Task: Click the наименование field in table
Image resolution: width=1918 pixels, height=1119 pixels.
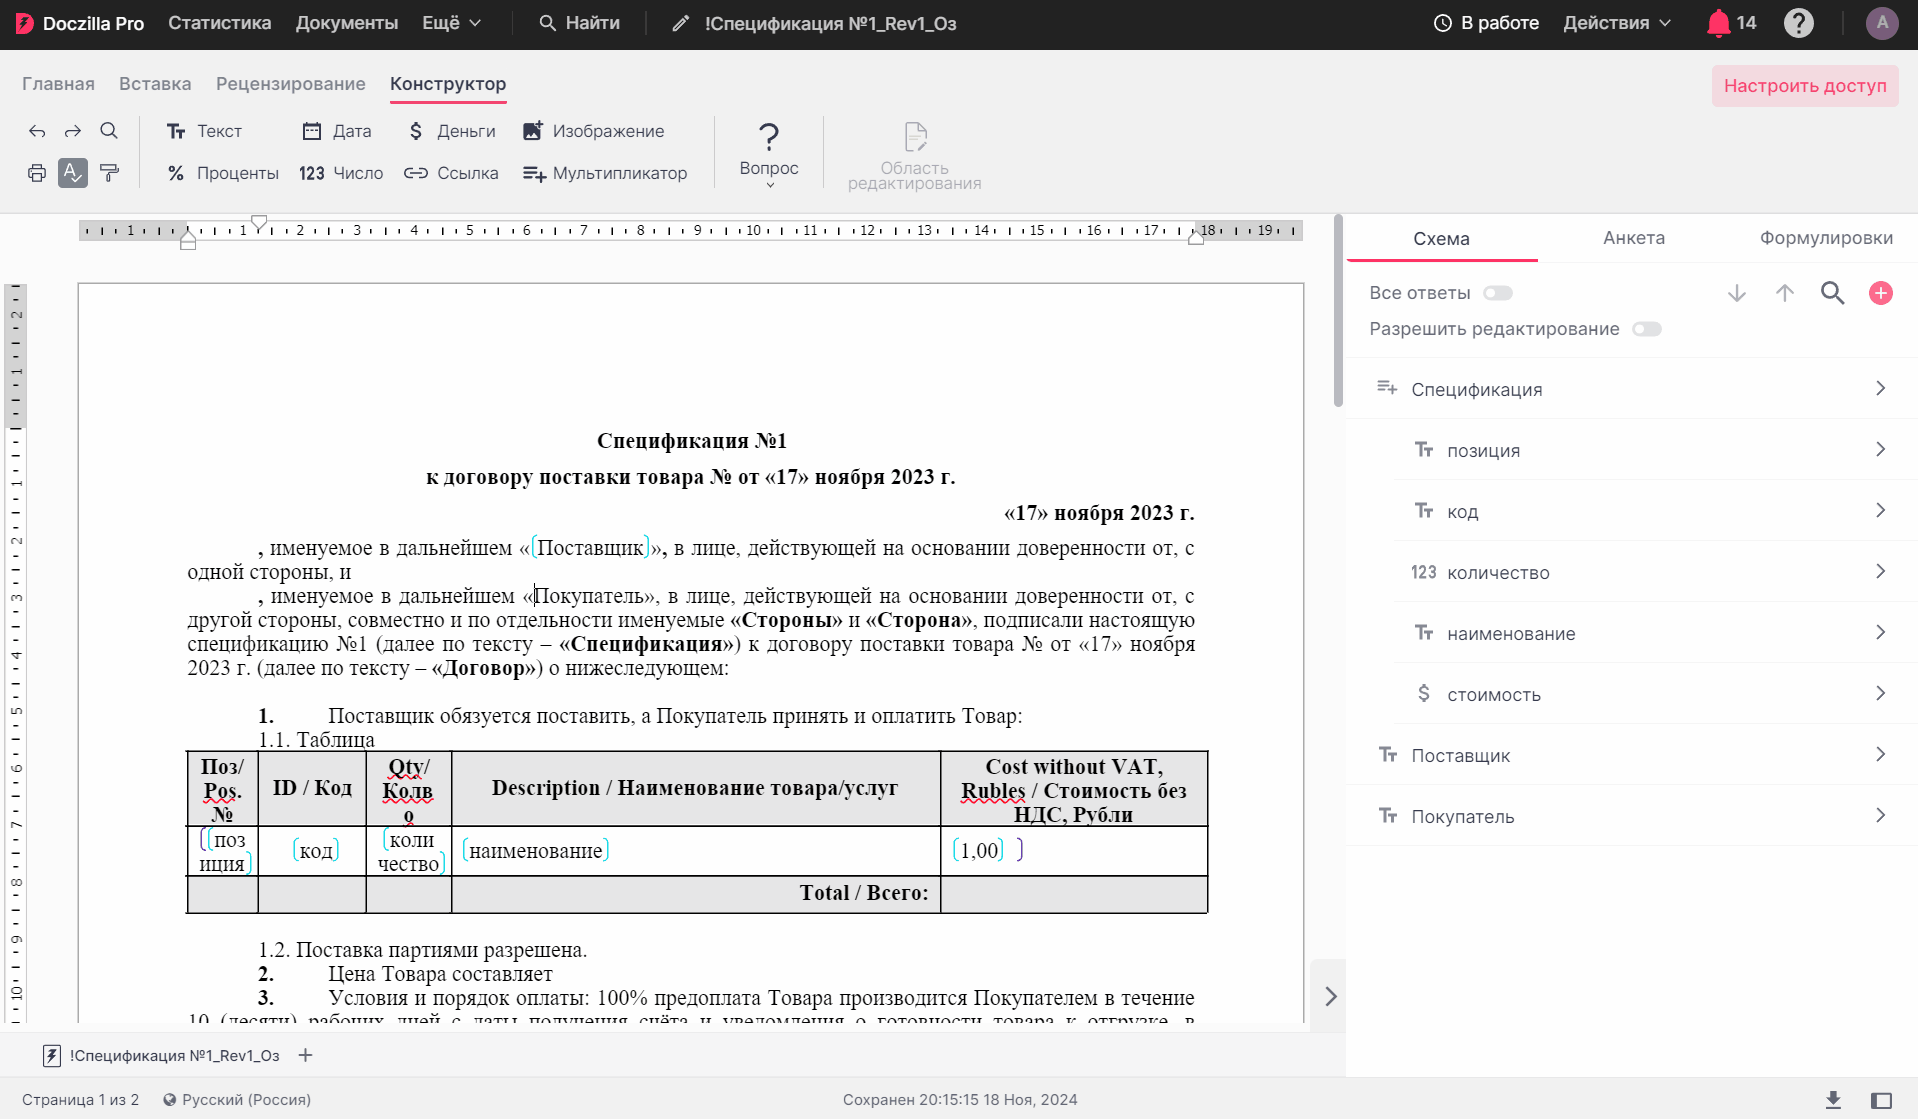Action: coord(536,850)
